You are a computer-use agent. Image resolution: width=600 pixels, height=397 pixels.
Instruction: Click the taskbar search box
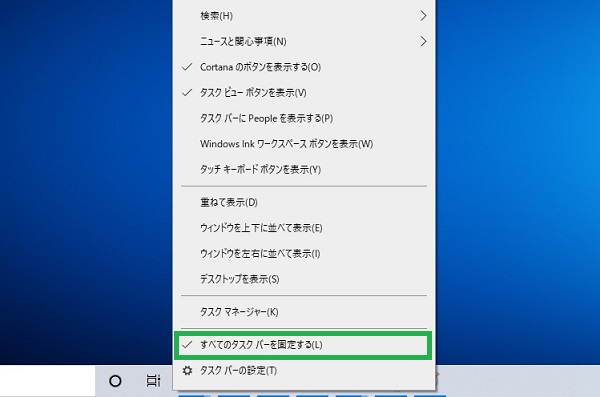click(47, 381)
